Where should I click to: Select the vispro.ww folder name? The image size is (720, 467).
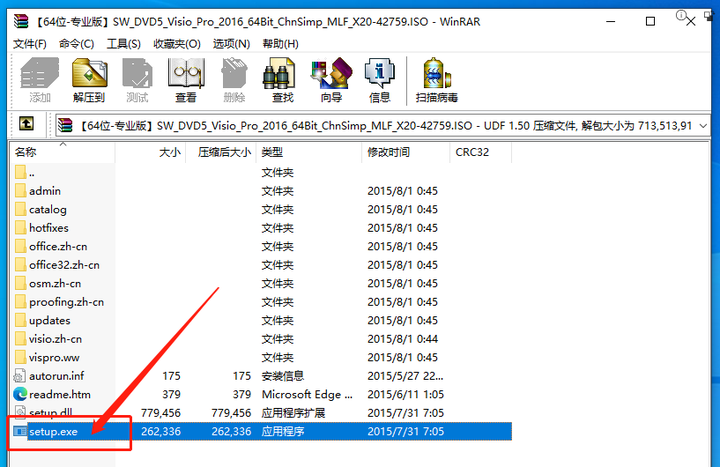click(x=54, y=357)
